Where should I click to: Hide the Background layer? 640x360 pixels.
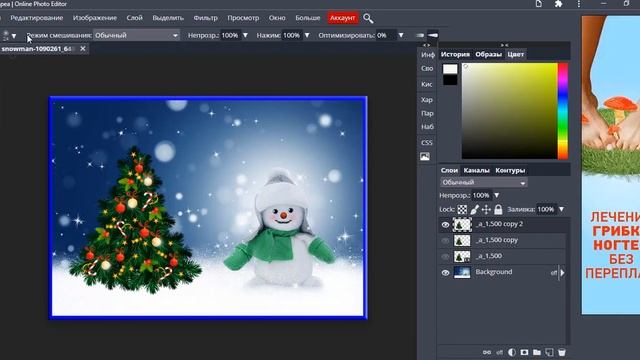(x=445, y=273)
